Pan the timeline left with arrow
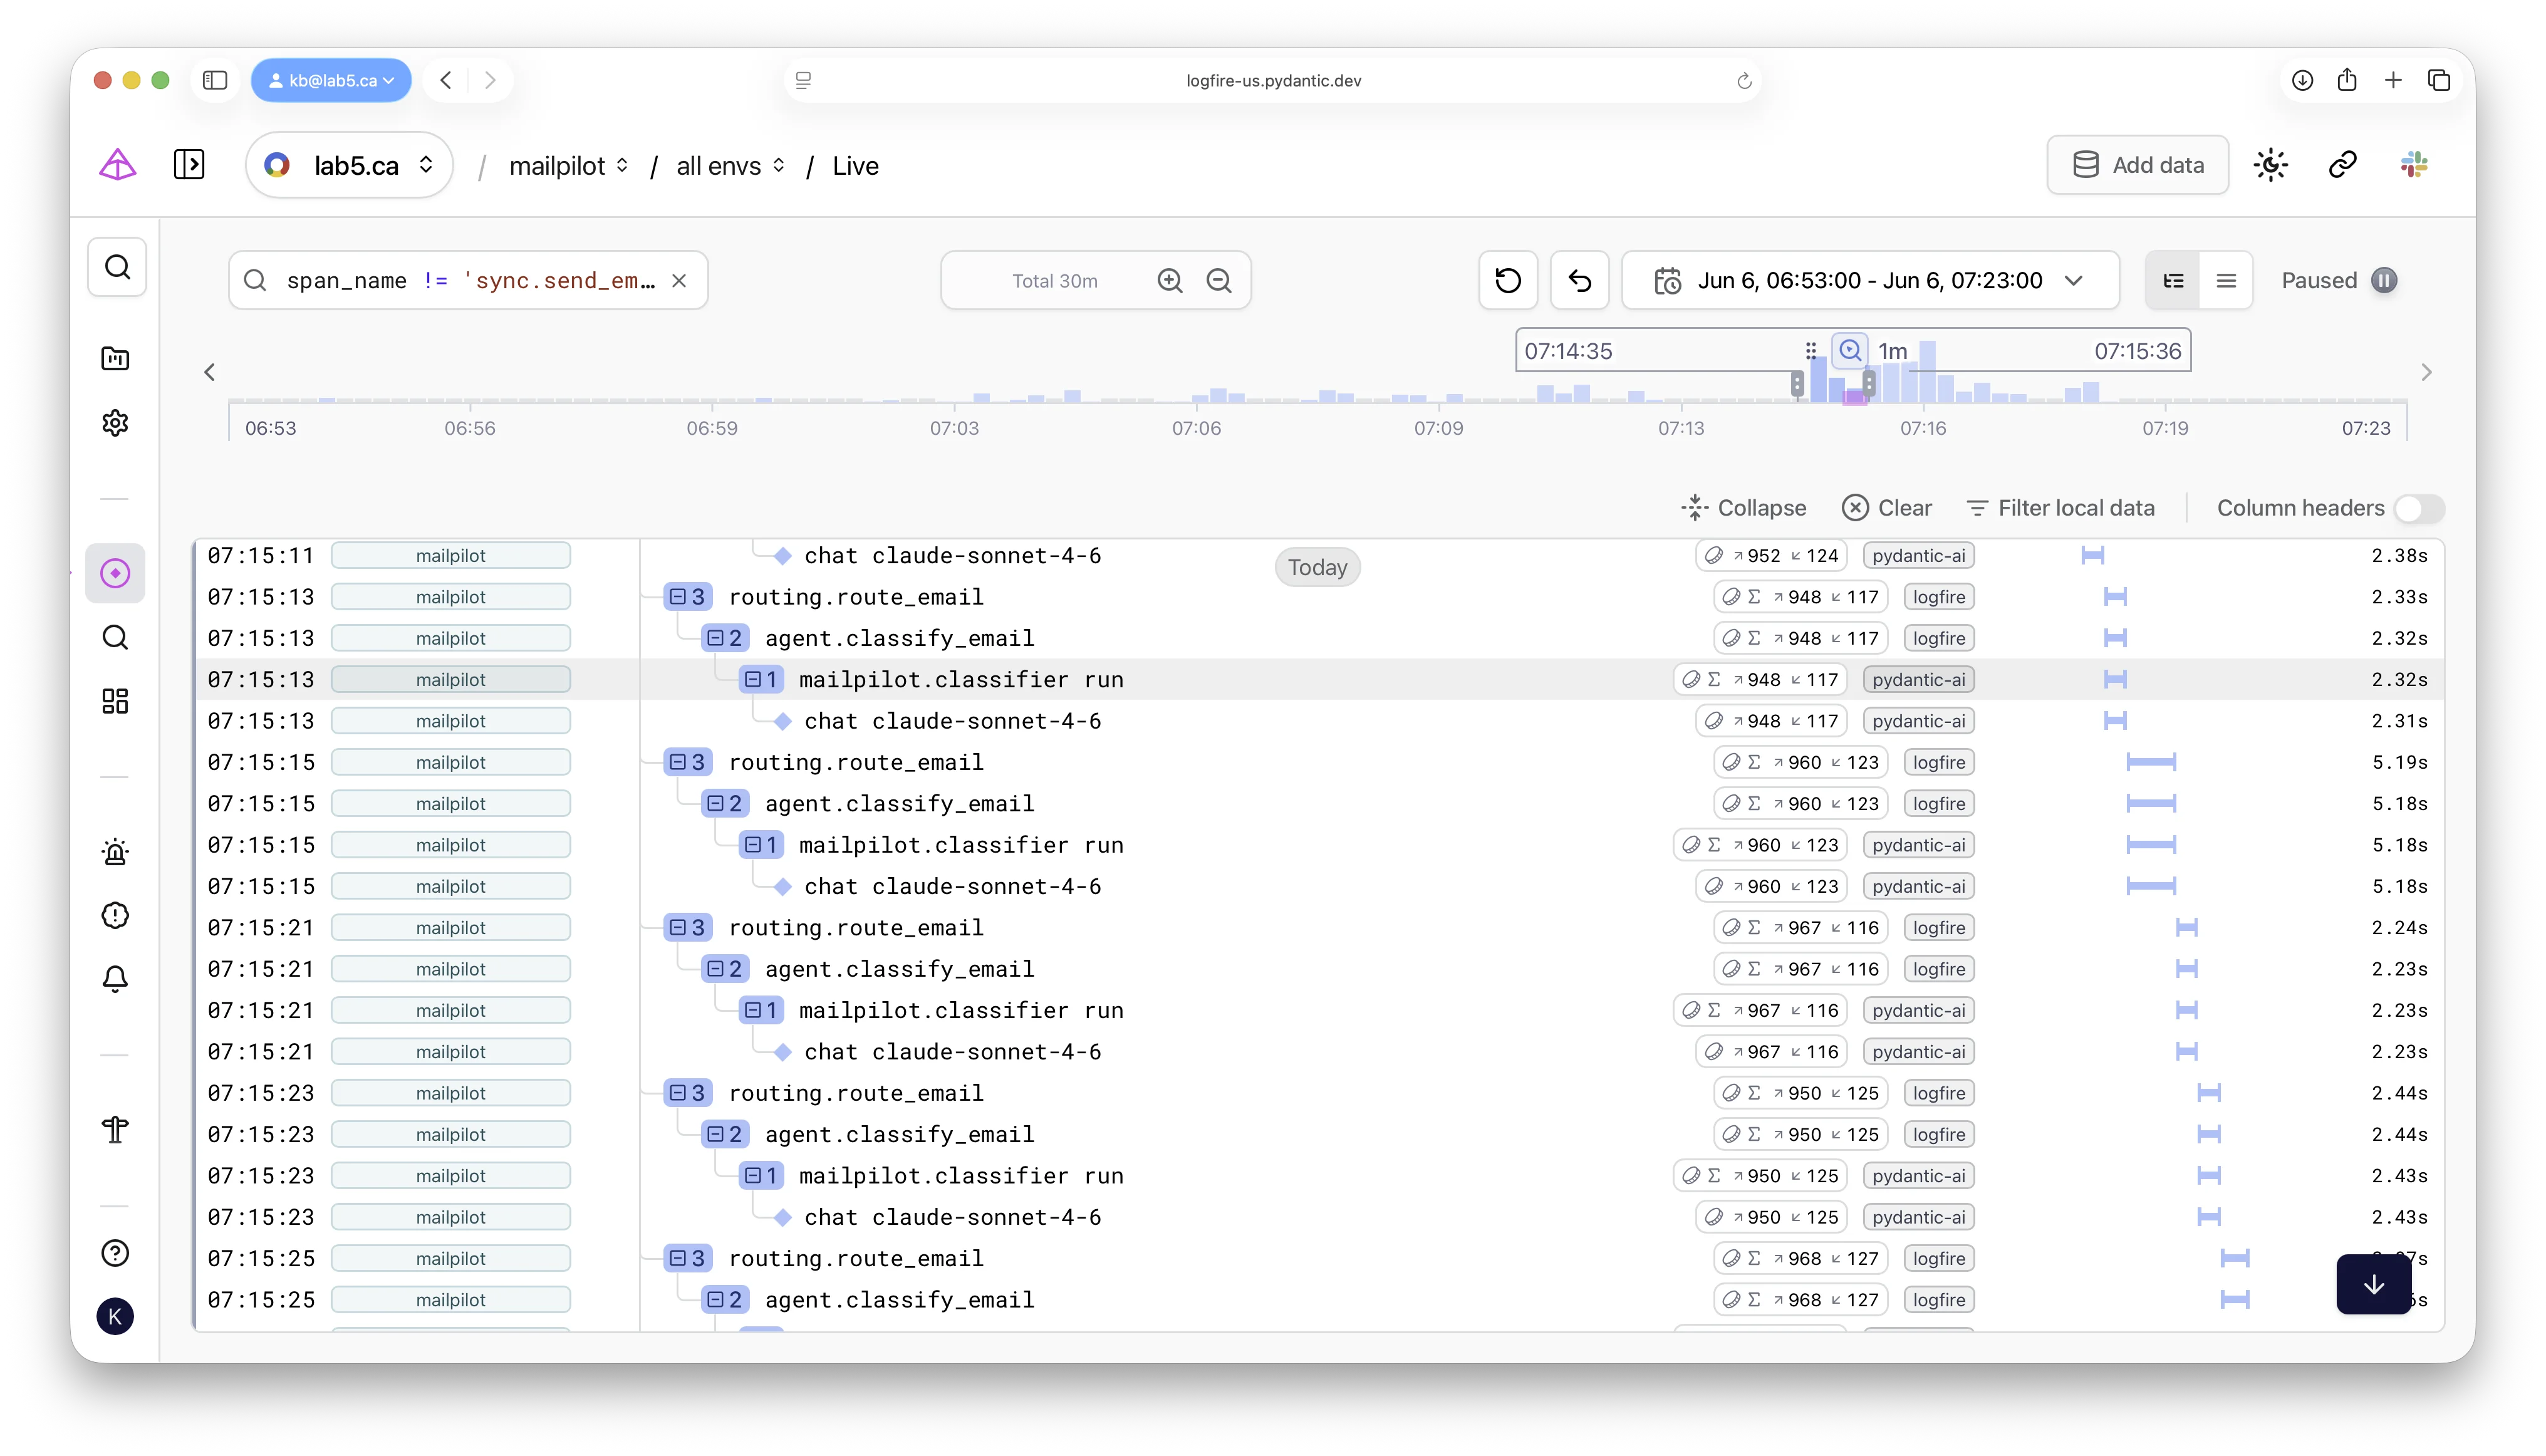The height and width of the screenshot is (1456, 2546). (209, 372)
